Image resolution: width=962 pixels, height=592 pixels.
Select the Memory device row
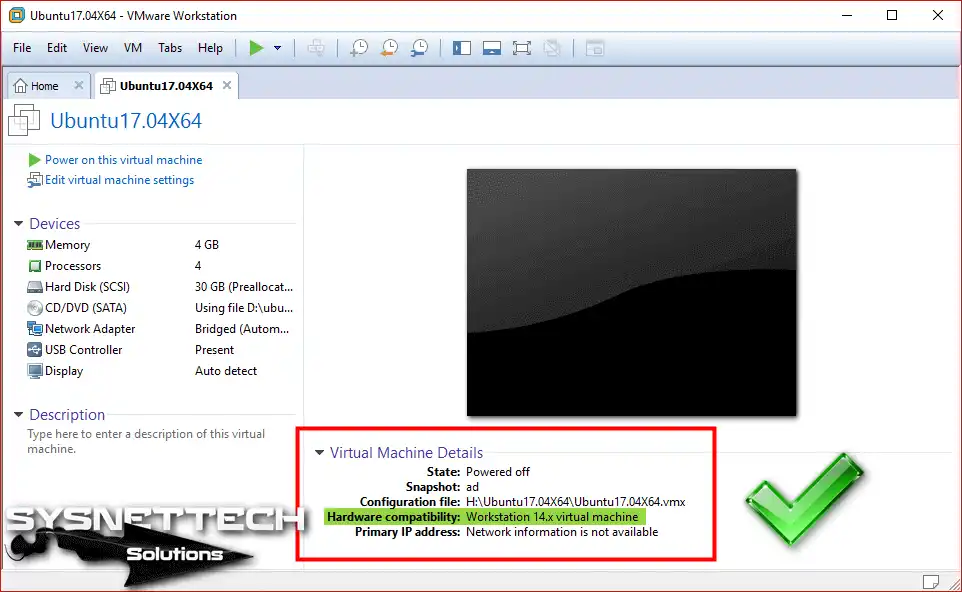click(x=161, y=245)
